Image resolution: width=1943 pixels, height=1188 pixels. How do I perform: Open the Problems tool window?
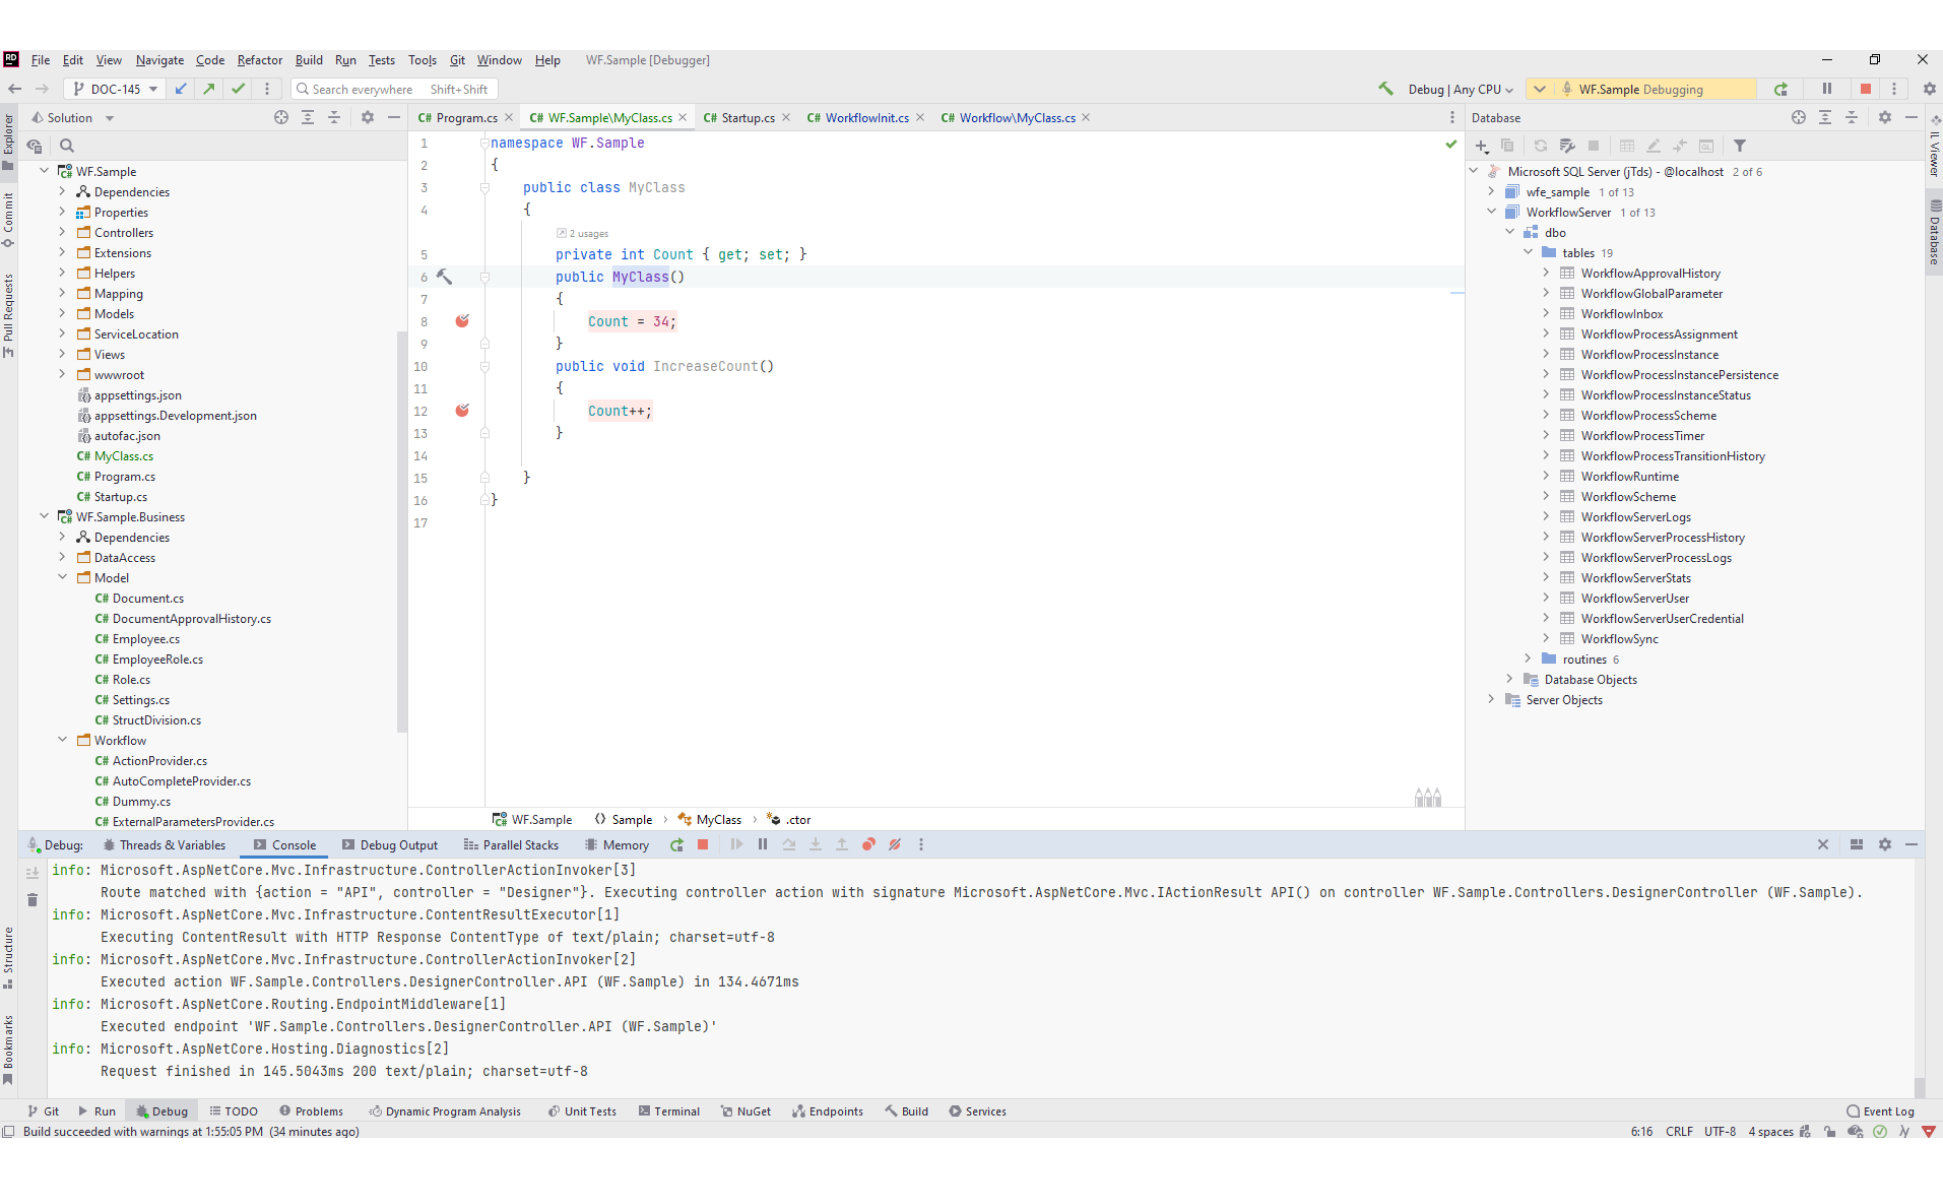click(x=311, y=1111)
